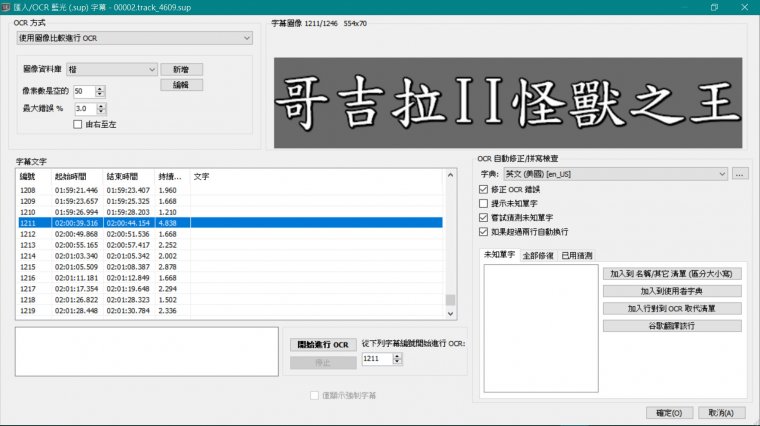Enable the 提示未知單字 checkbox
Image resolution: width=760 pixels, height=426 pixels.
click(x=483, y=204)
